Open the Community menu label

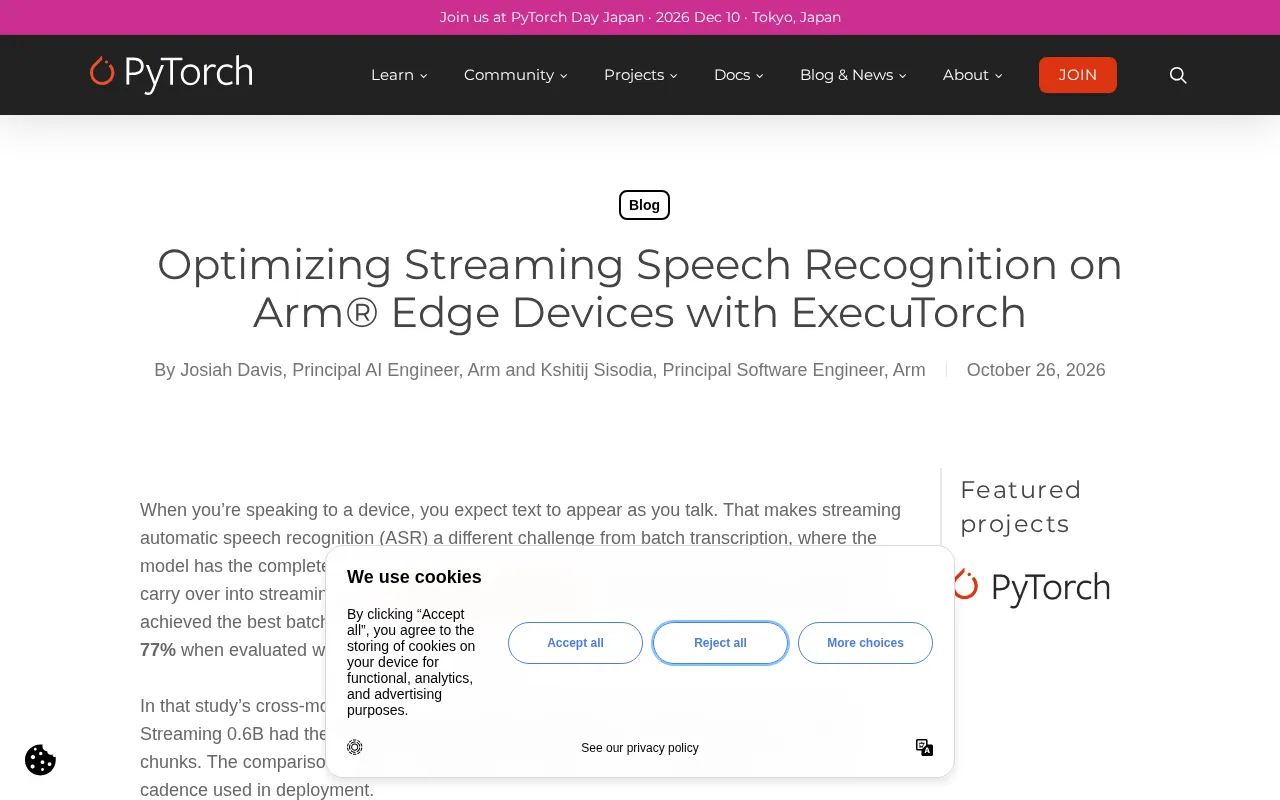click(x=508, y=75)
